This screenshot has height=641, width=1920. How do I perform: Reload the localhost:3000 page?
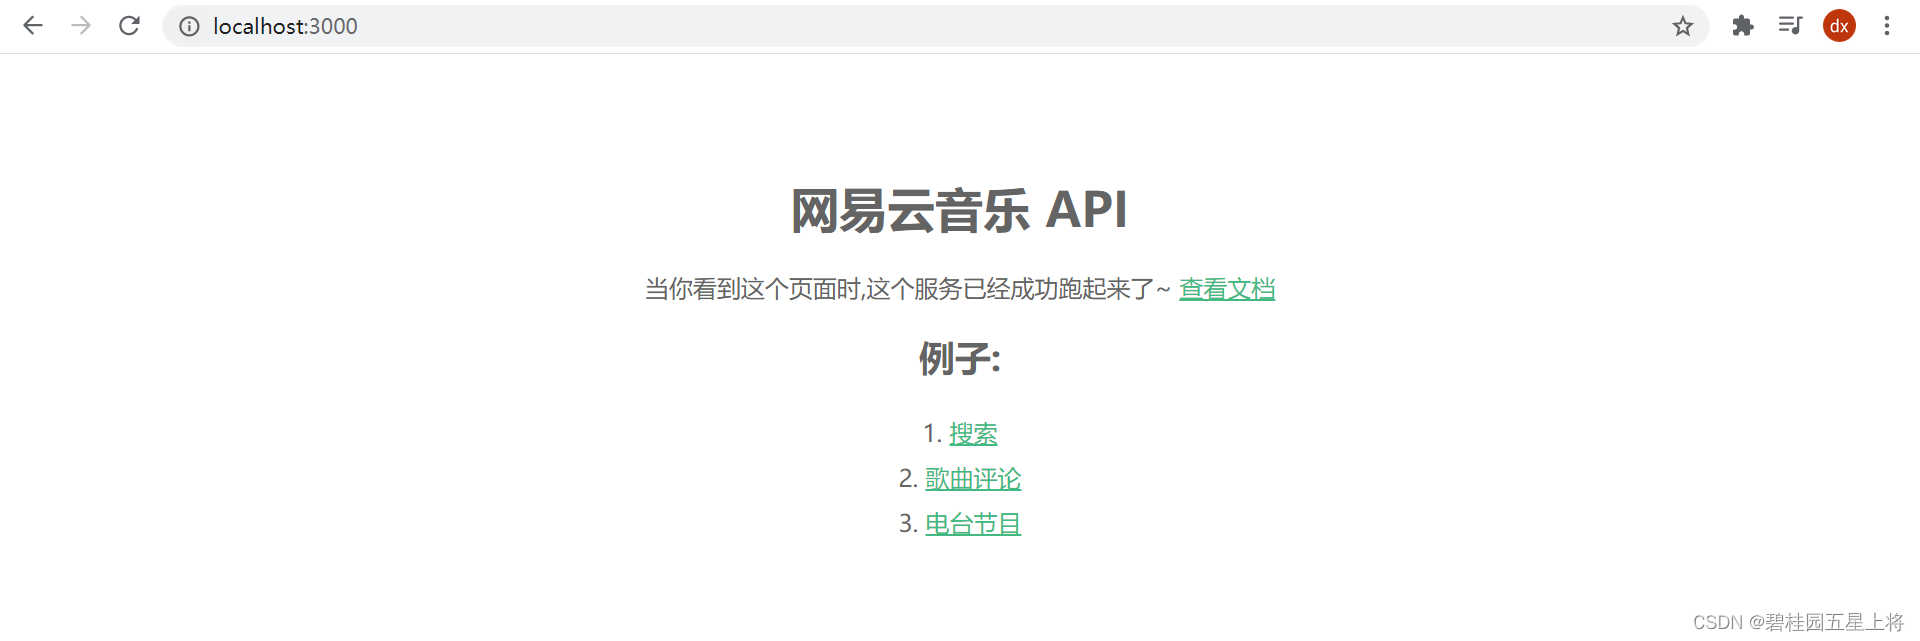(129, 26)
